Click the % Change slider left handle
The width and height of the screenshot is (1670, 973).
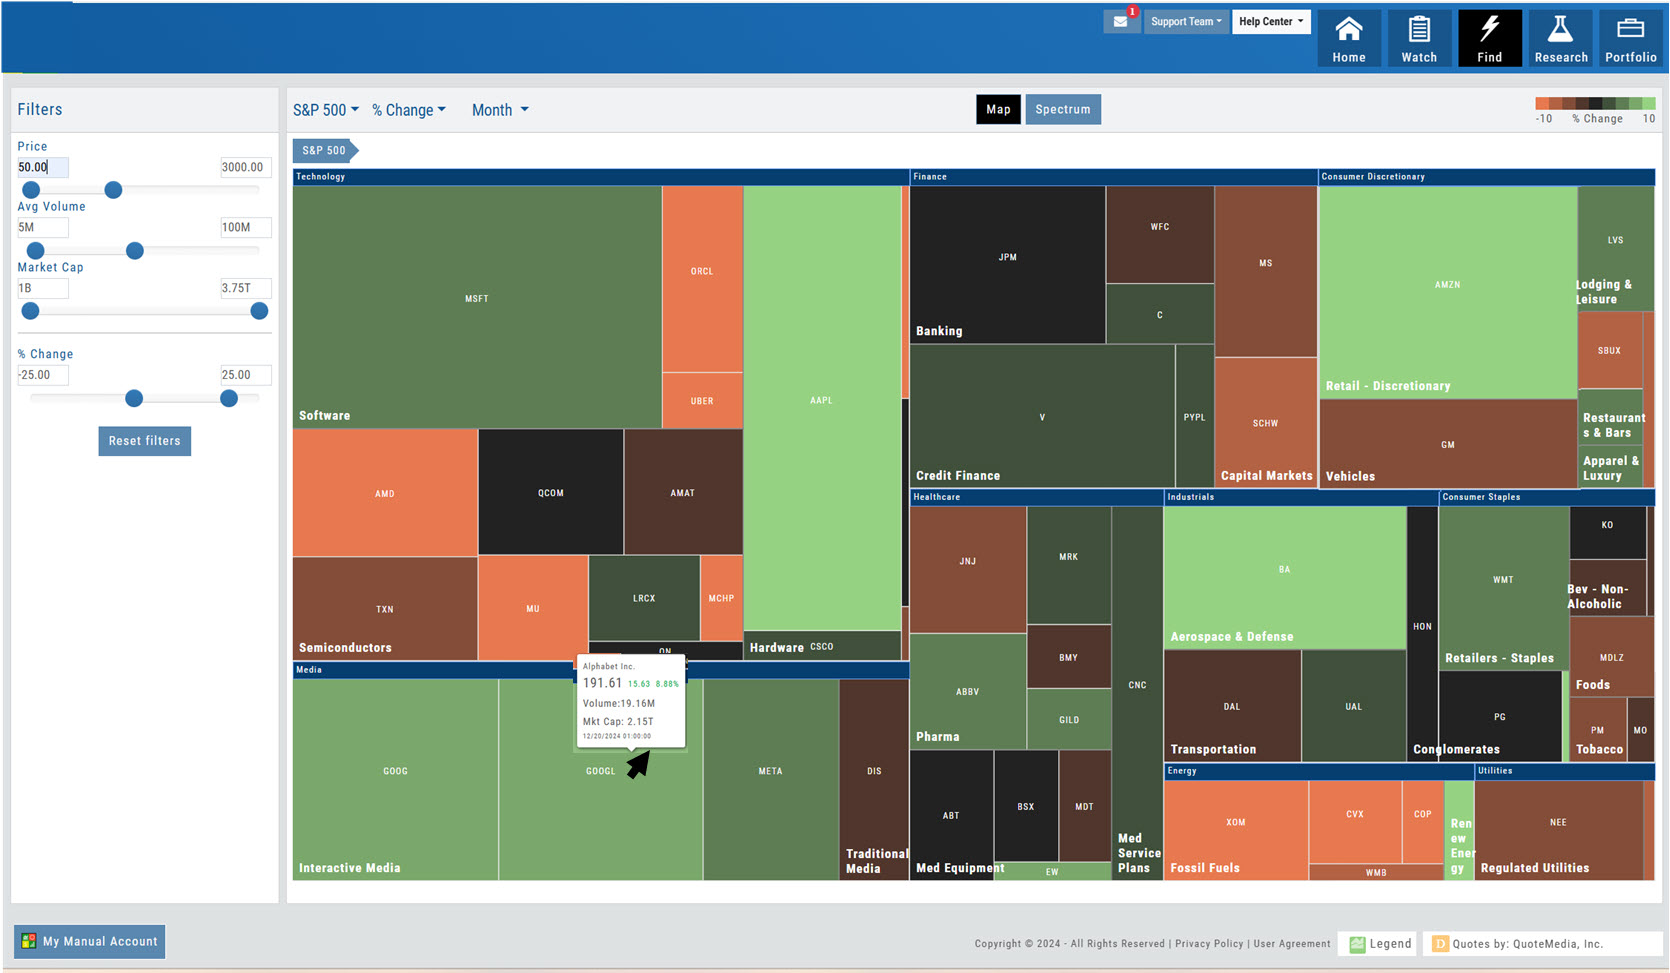134,398
